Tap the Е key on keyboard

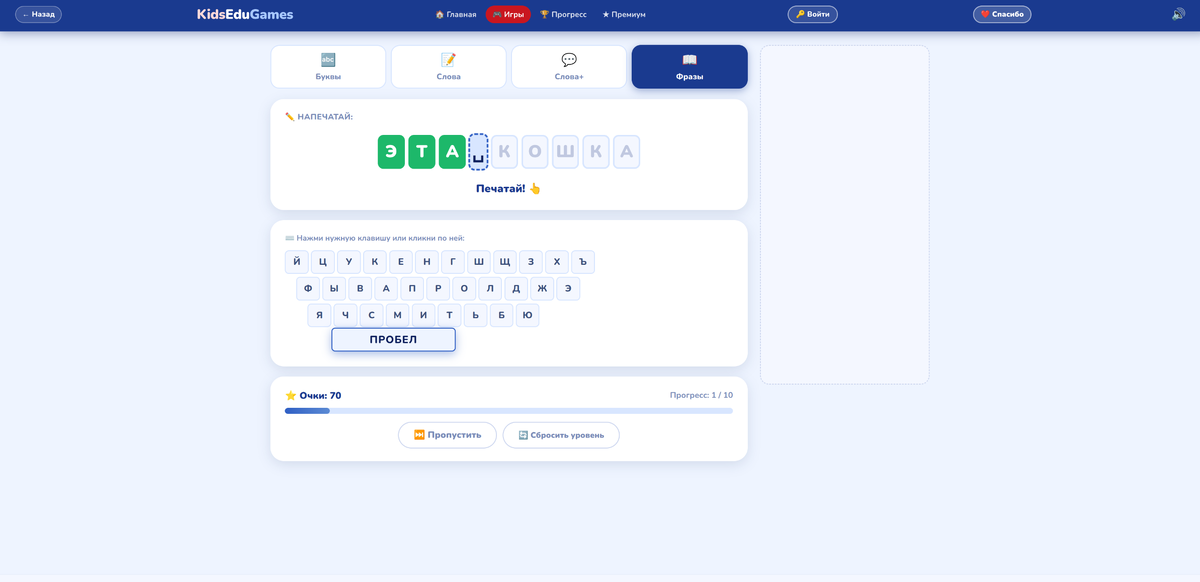coord(401,262)
